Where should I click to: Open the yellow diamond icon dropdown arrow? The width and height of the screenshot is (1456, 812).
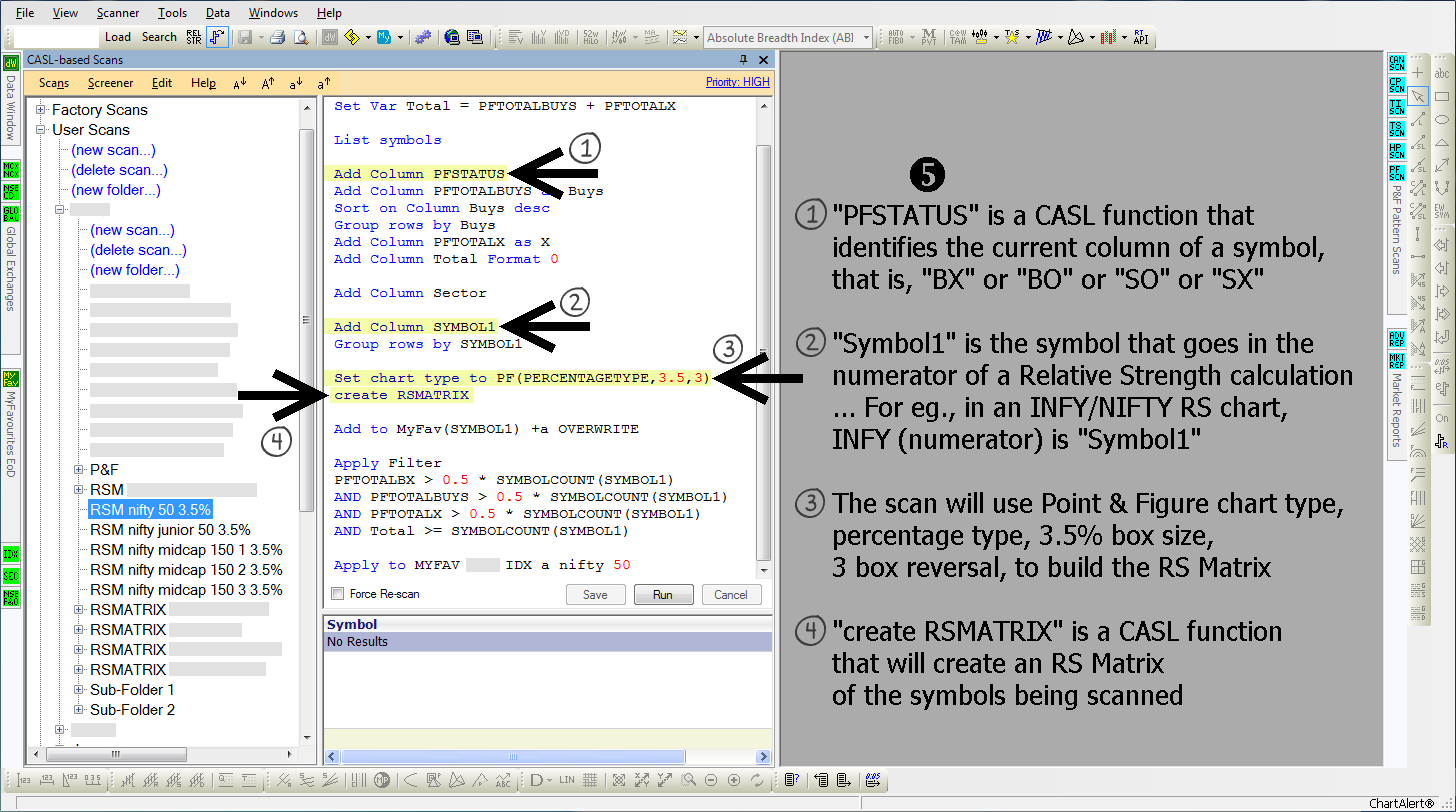click(367, 38)
